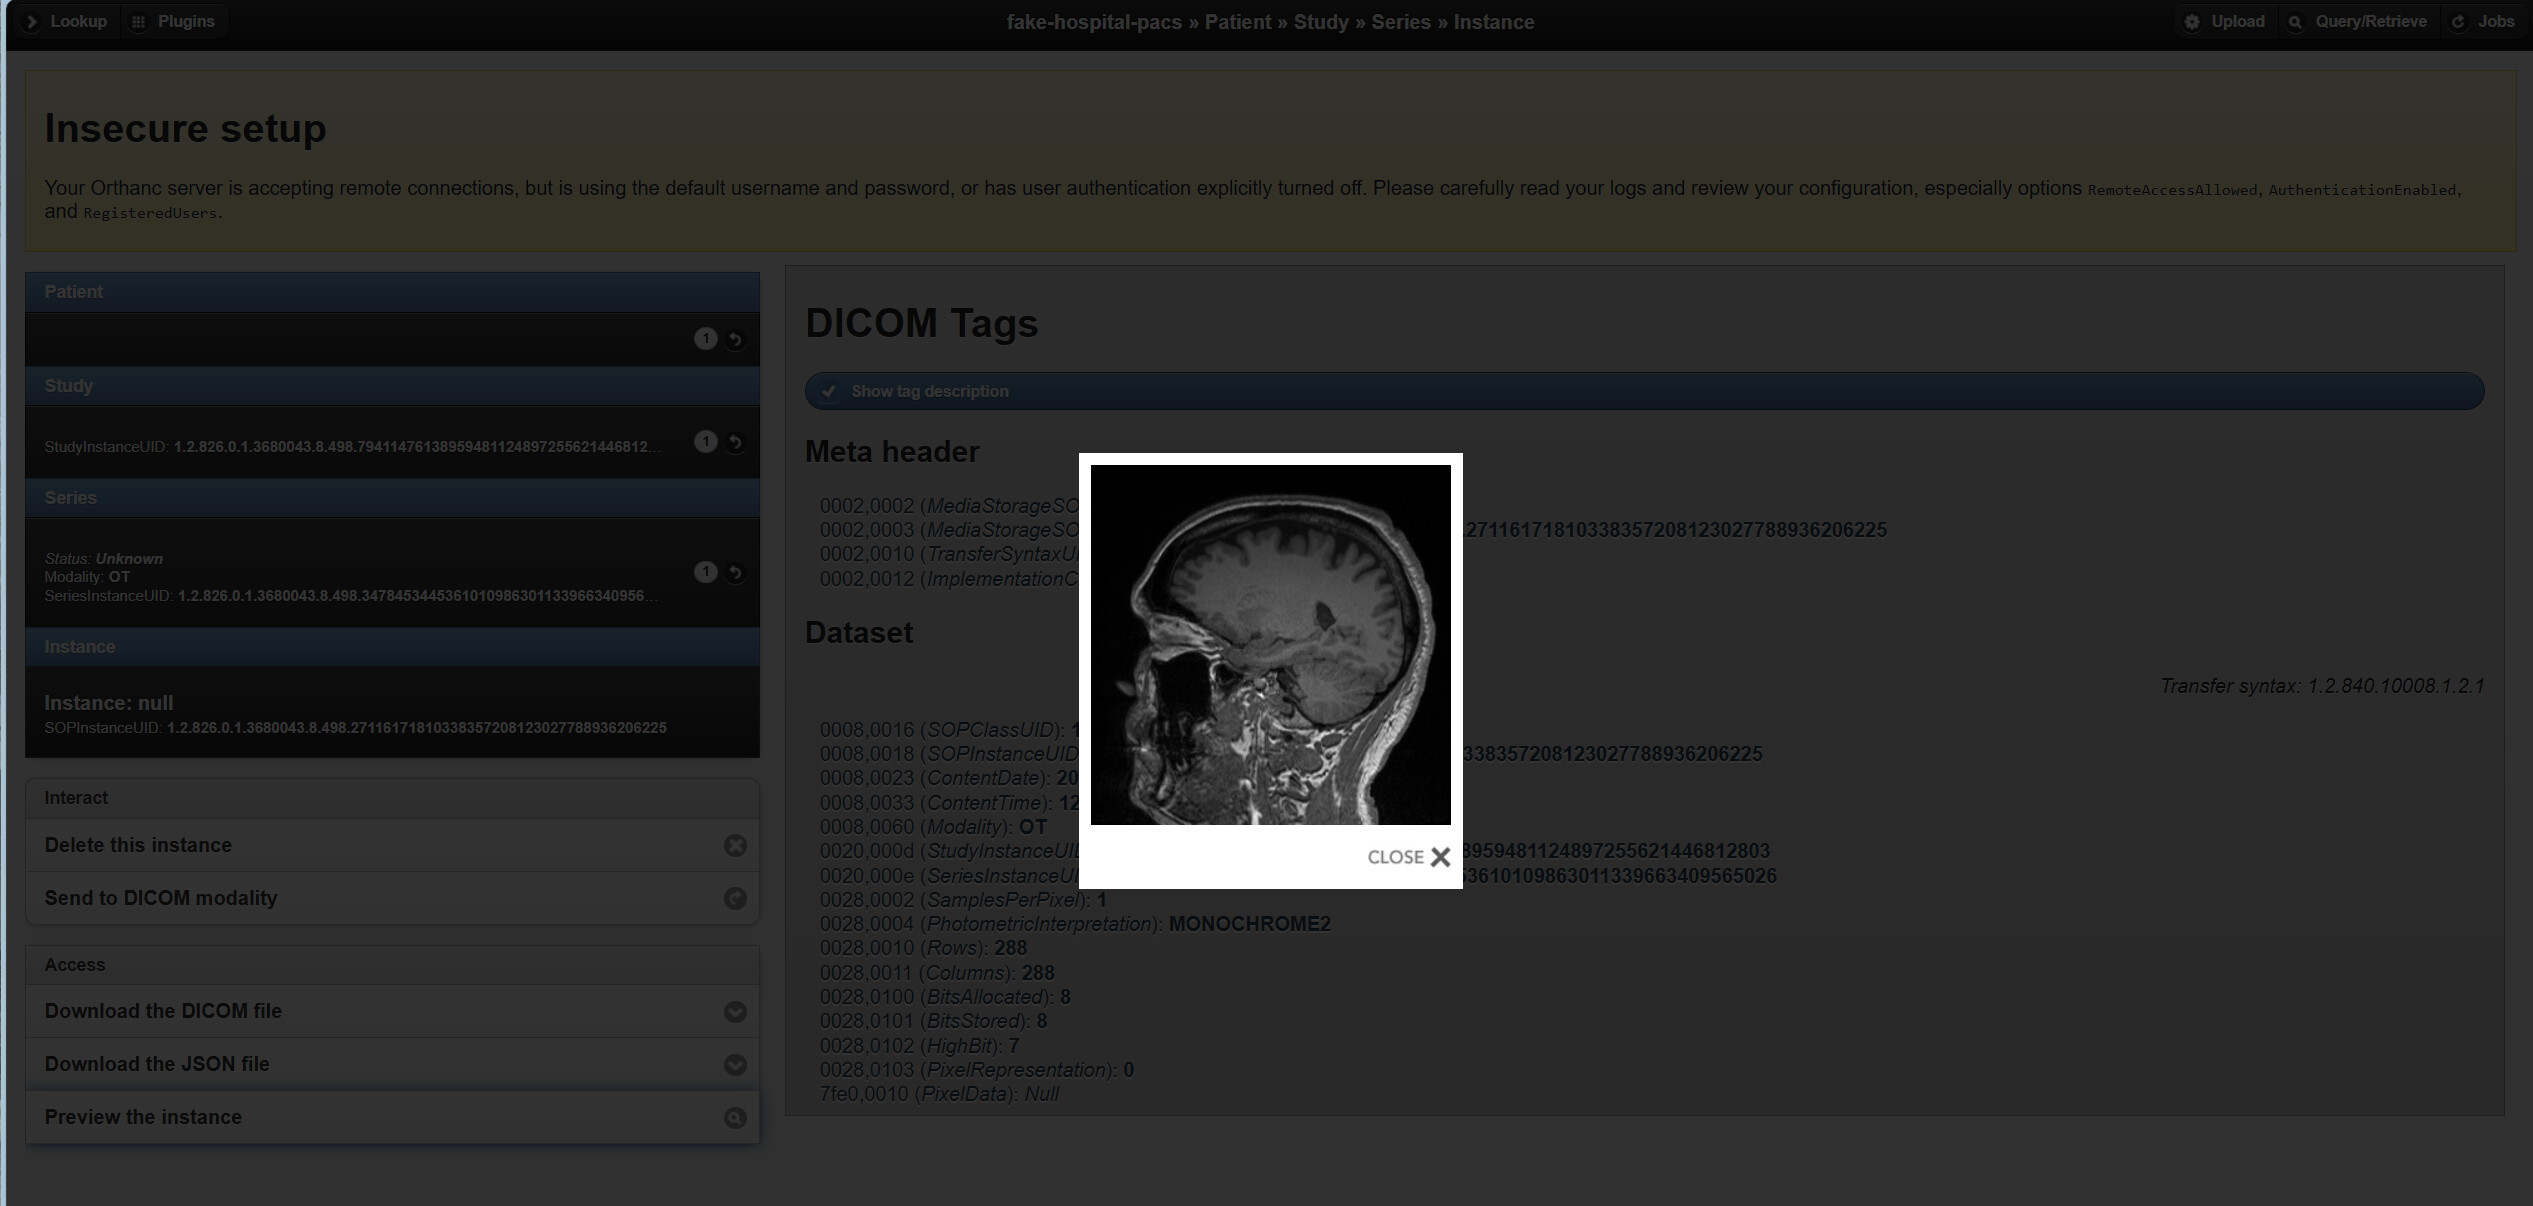The image size is (2533, 1206).
Task: Click the Plugins grid icon
Action: [x=139, y=21]
